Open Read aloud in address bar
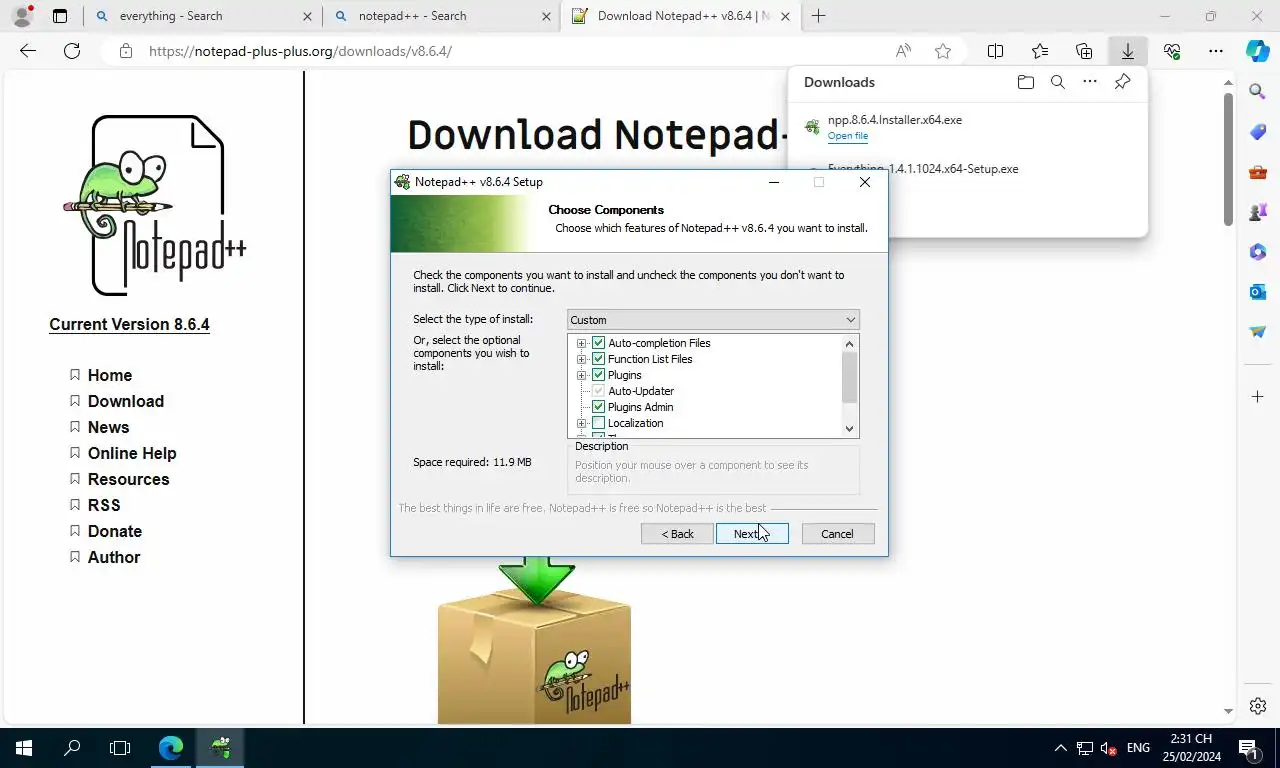Viewport: 1280px width, 768px height. pos(903,51)
